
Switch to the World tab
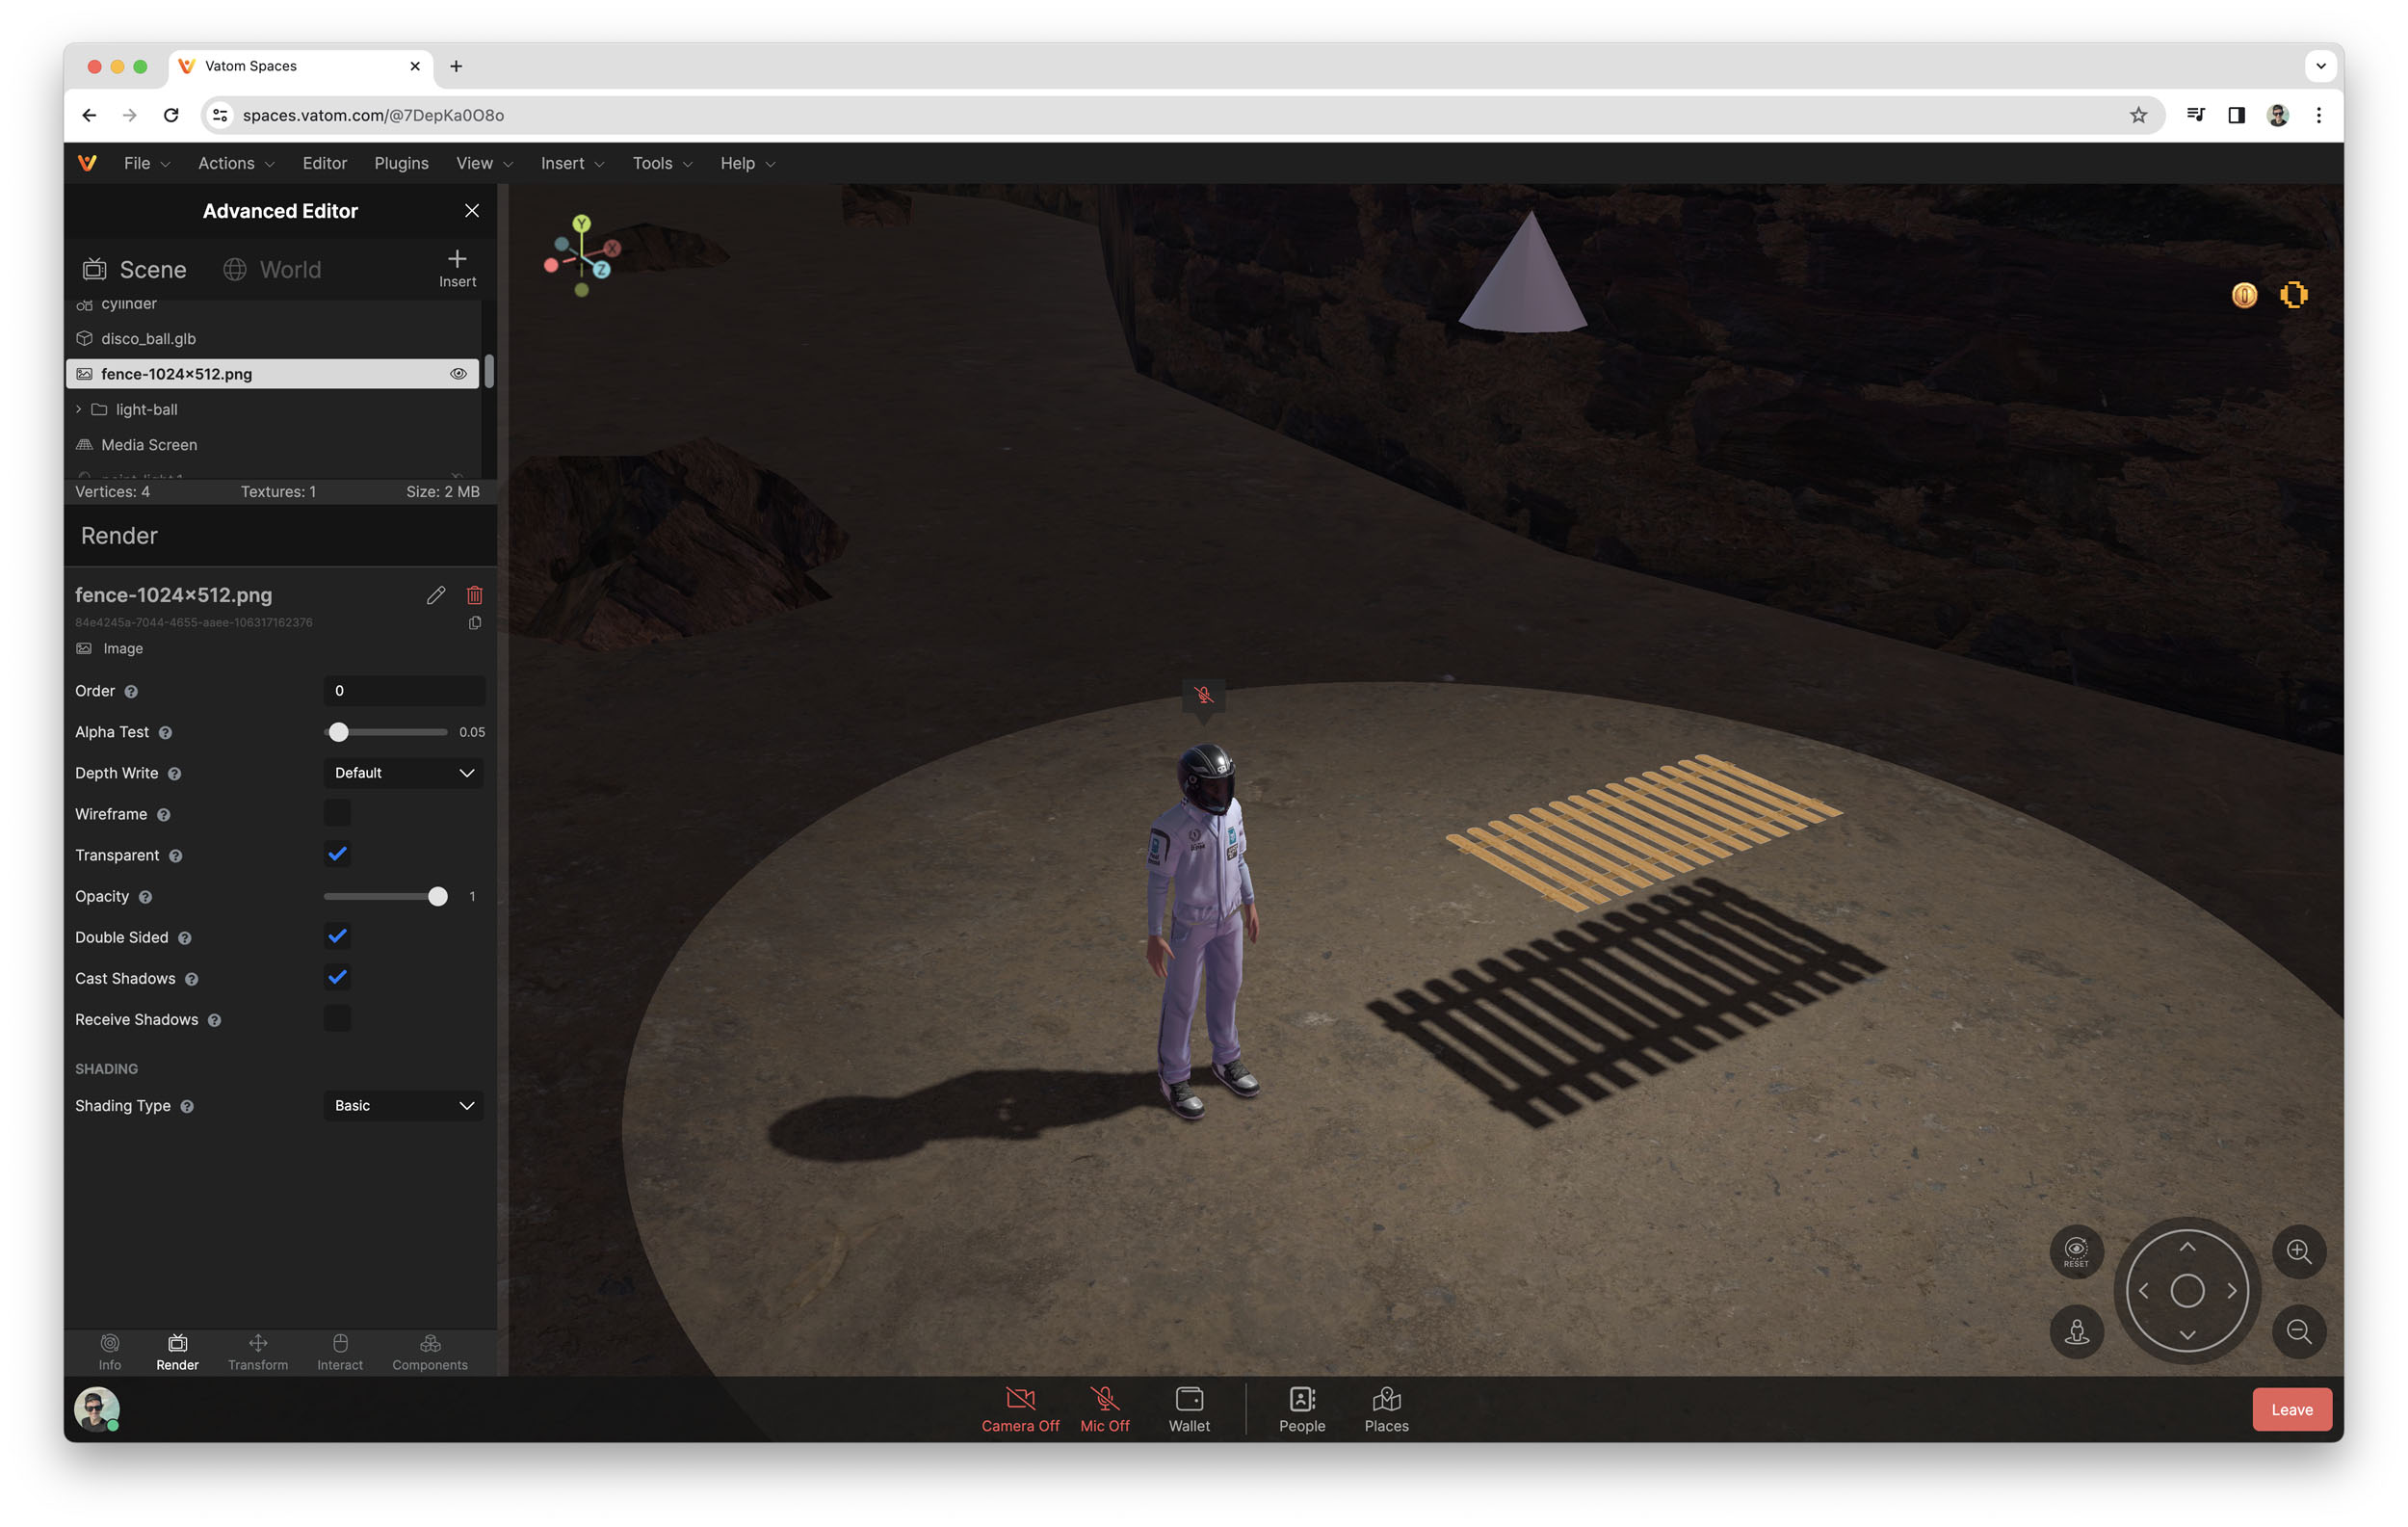272,269
